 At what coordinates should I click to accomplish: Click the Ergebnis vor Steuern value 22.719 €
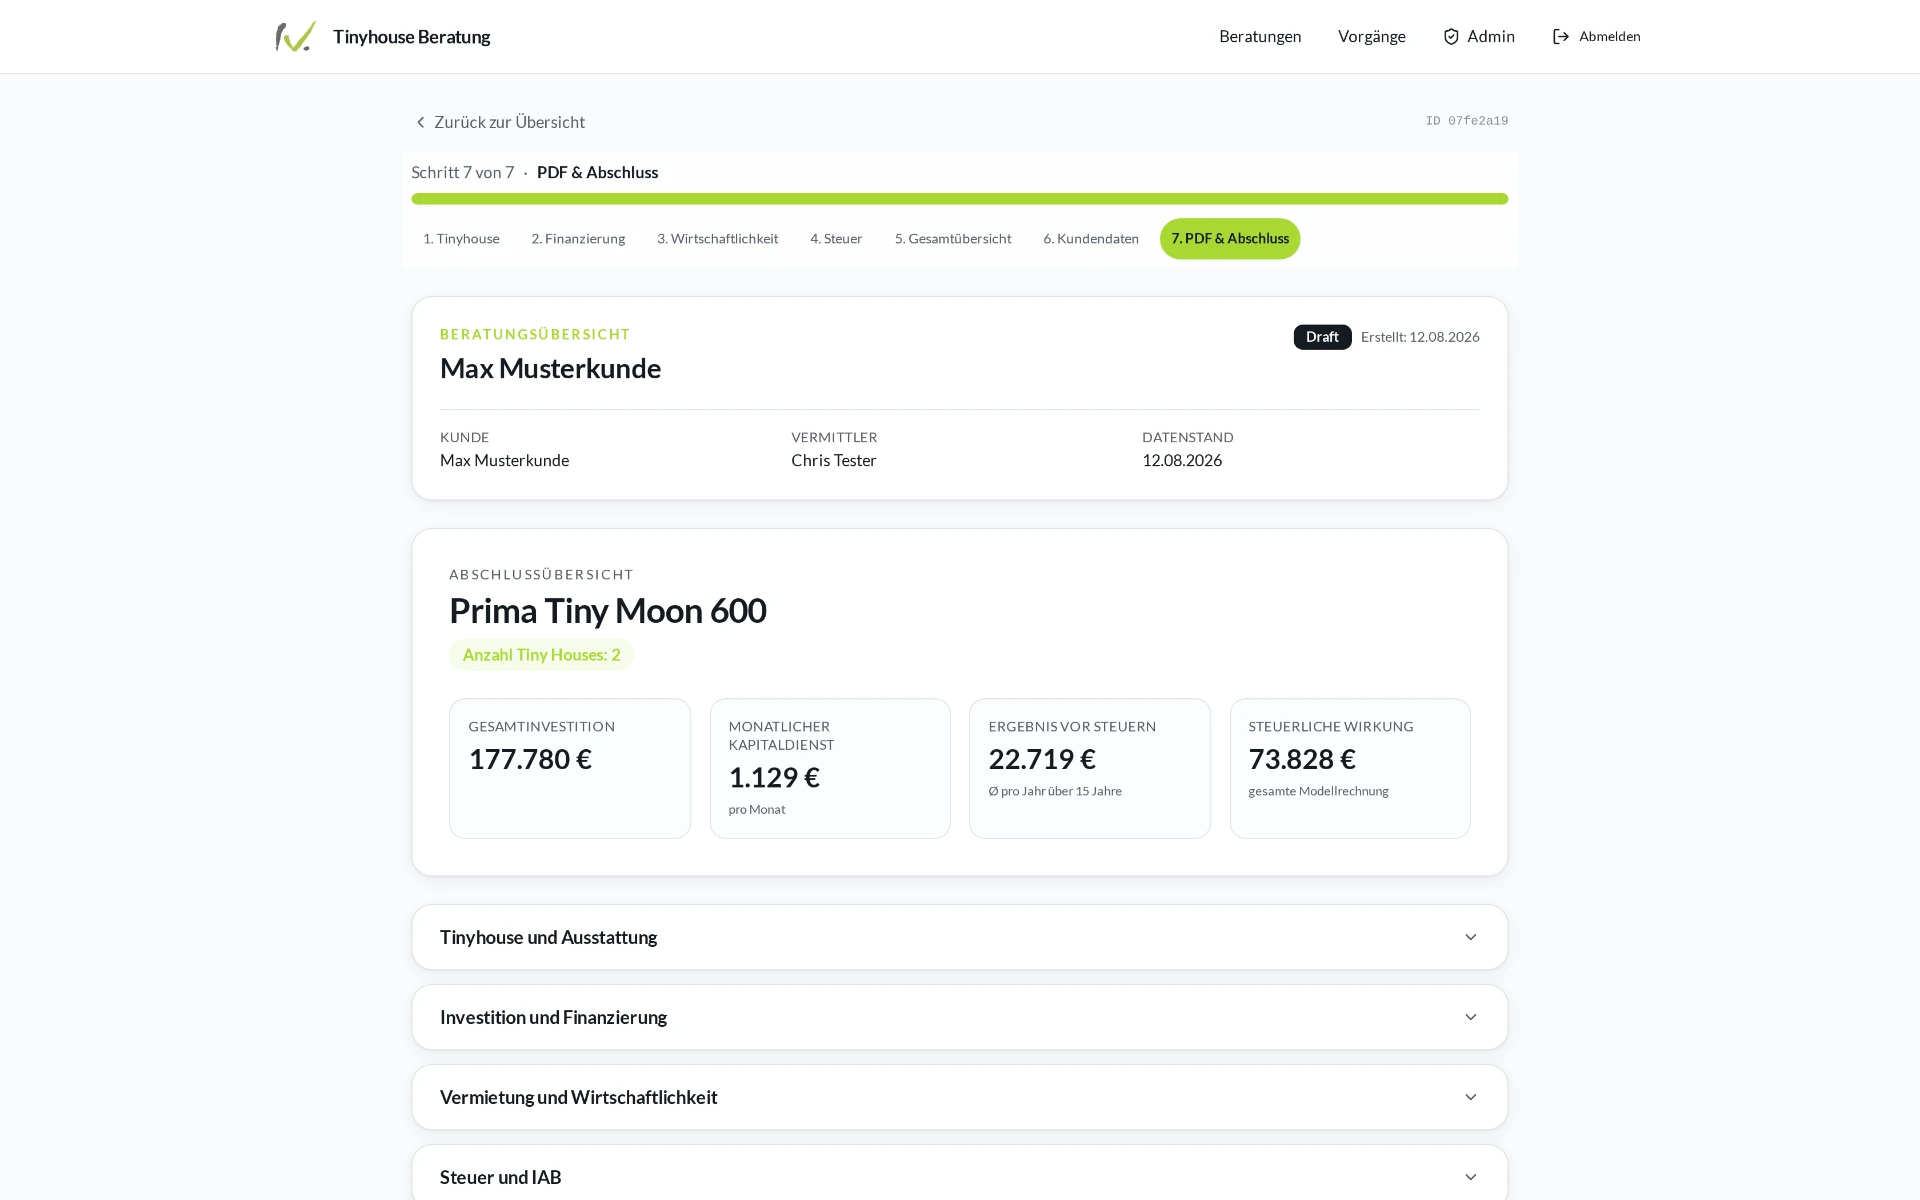pos(1042,759)
